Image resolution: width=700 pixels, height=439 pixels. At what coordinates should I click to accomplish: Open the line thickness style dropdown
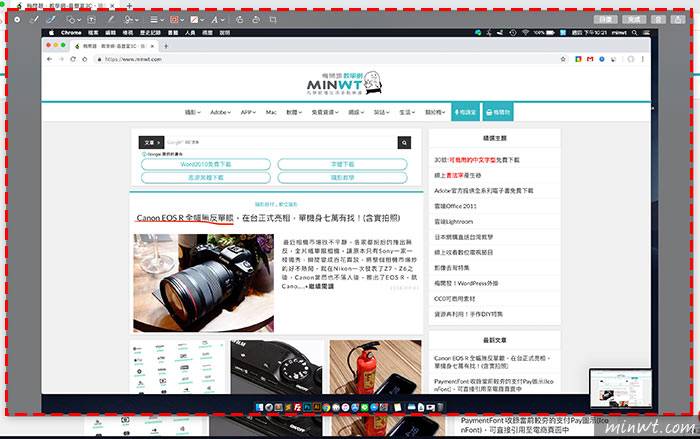(155, 19)
